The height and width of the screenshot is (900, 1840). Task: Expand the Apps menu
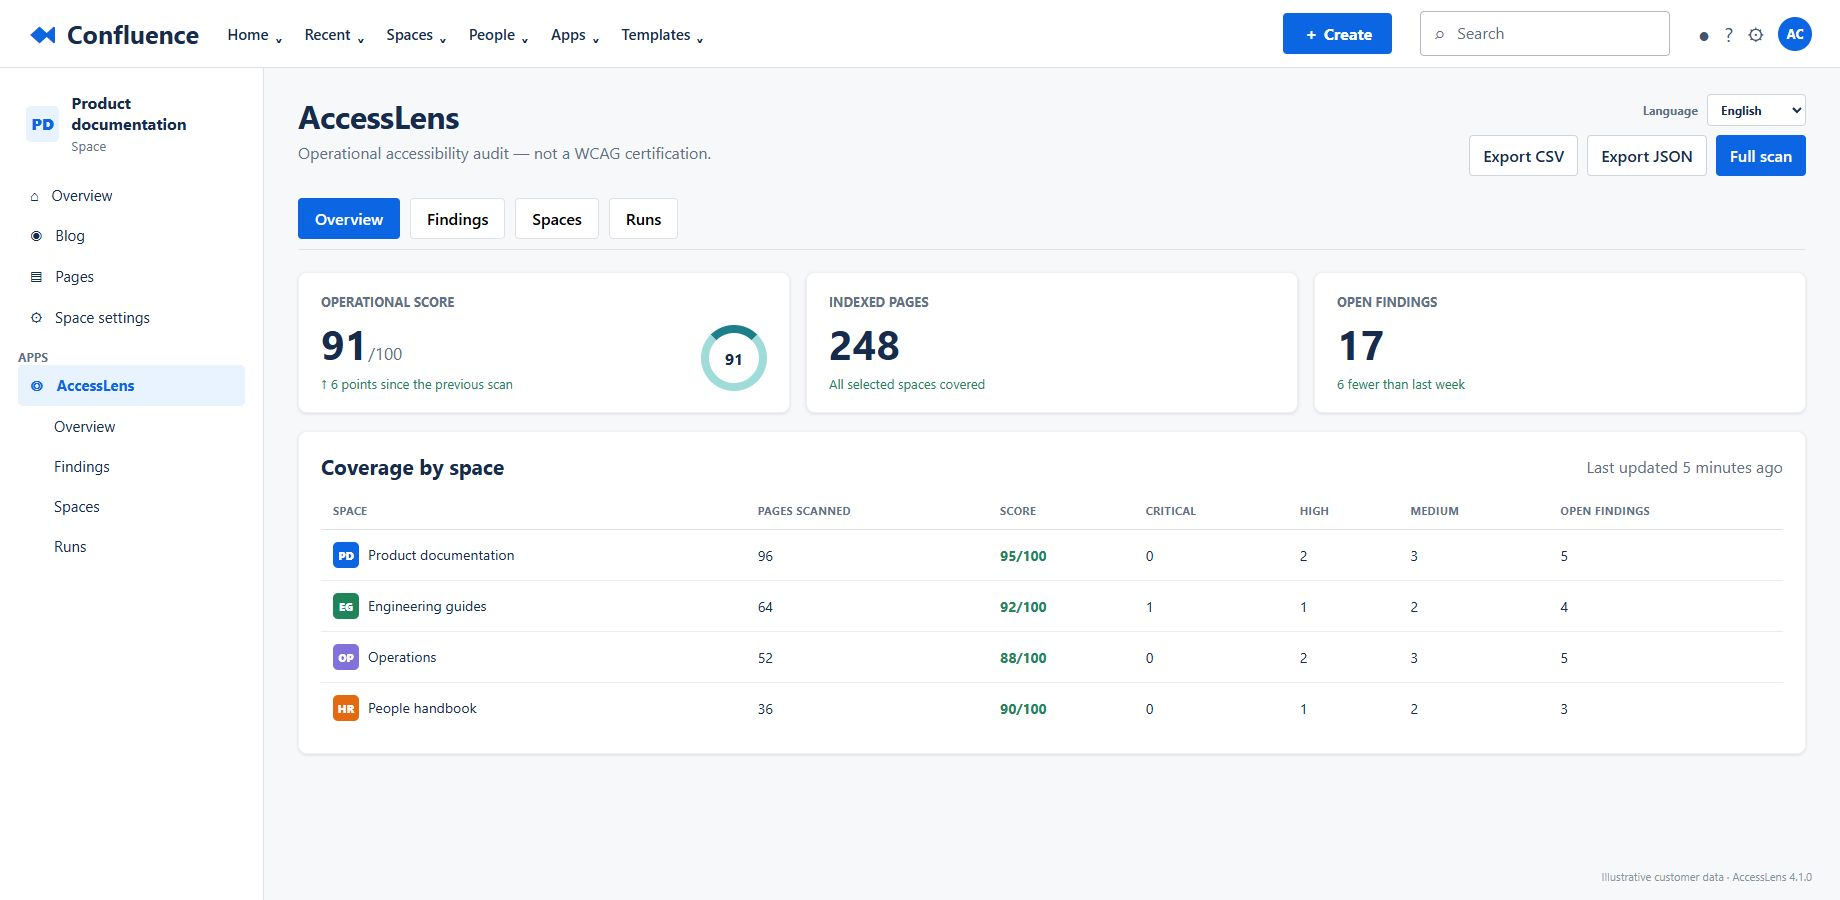(575, 35)
